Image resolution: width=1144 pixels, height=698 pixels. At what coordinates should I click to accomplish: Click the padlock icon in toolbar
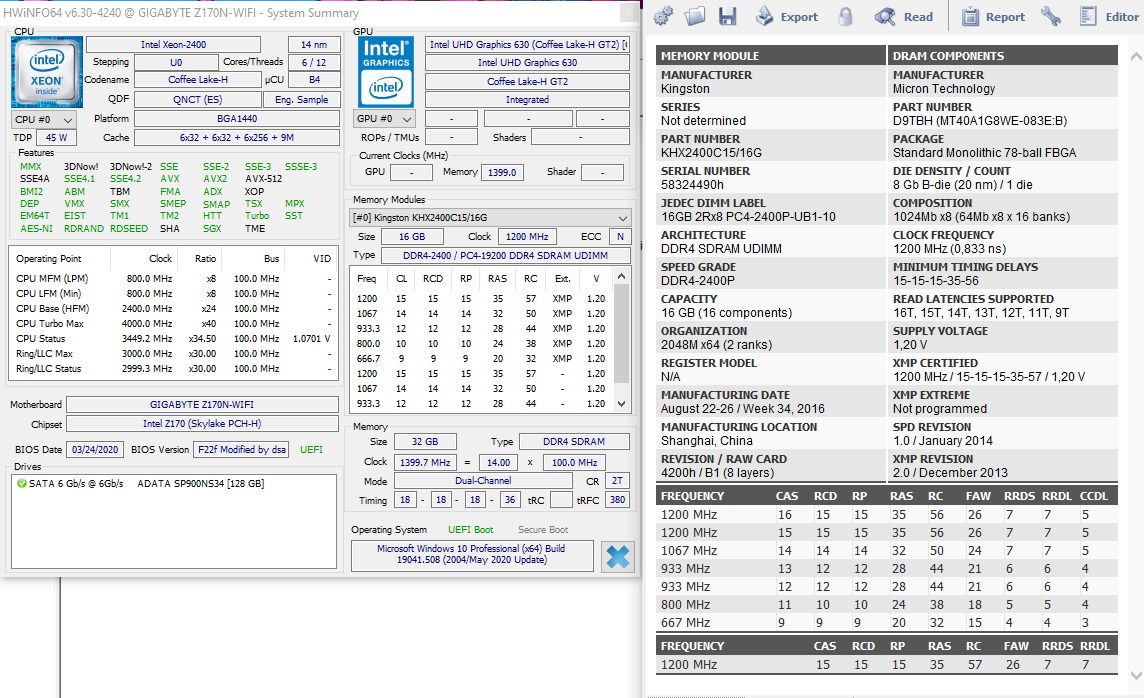(x=845, y=16)
